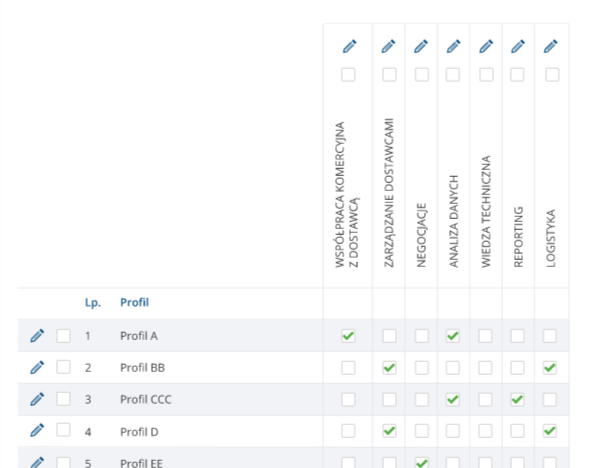Uncheck Współpraca komercyjna for Profil A
This screenshot has height=468, width=595.
tap(348, 336)
